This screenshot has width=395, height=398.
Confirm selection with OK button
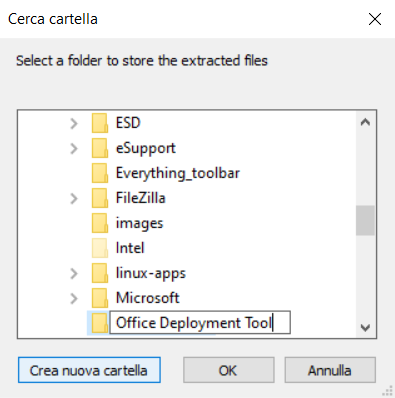coord(229,370)
